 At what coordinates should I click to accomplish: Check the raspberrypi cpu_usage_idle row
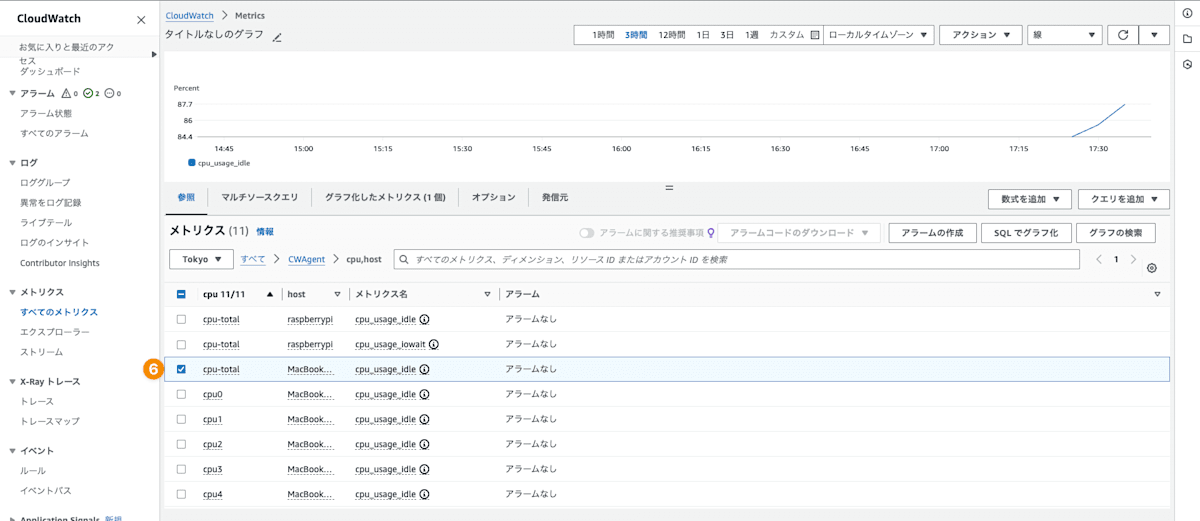pyautogui.click(x=181, y=319)
